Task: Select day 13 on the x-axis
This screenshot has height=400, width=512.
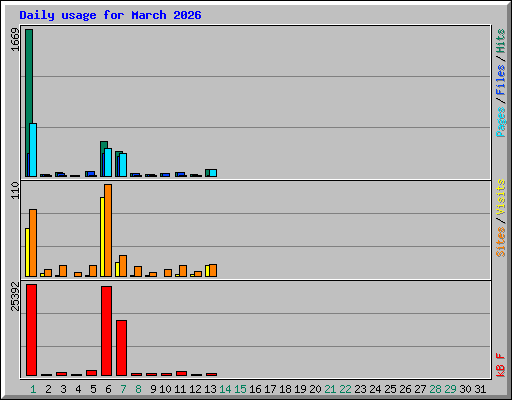Action: coord(210,389)
